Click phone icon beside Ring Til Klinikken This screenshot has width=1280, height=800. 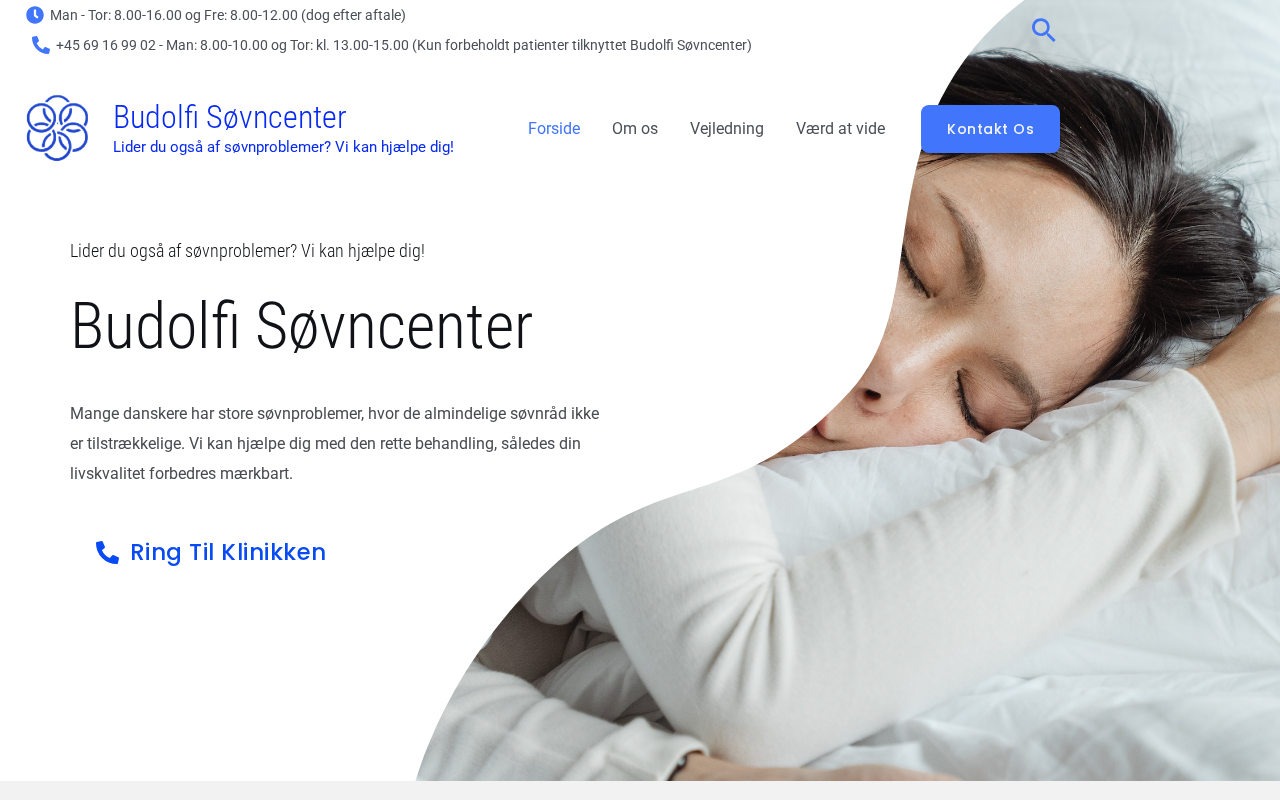pyautogui.click(x=107, y=552)
